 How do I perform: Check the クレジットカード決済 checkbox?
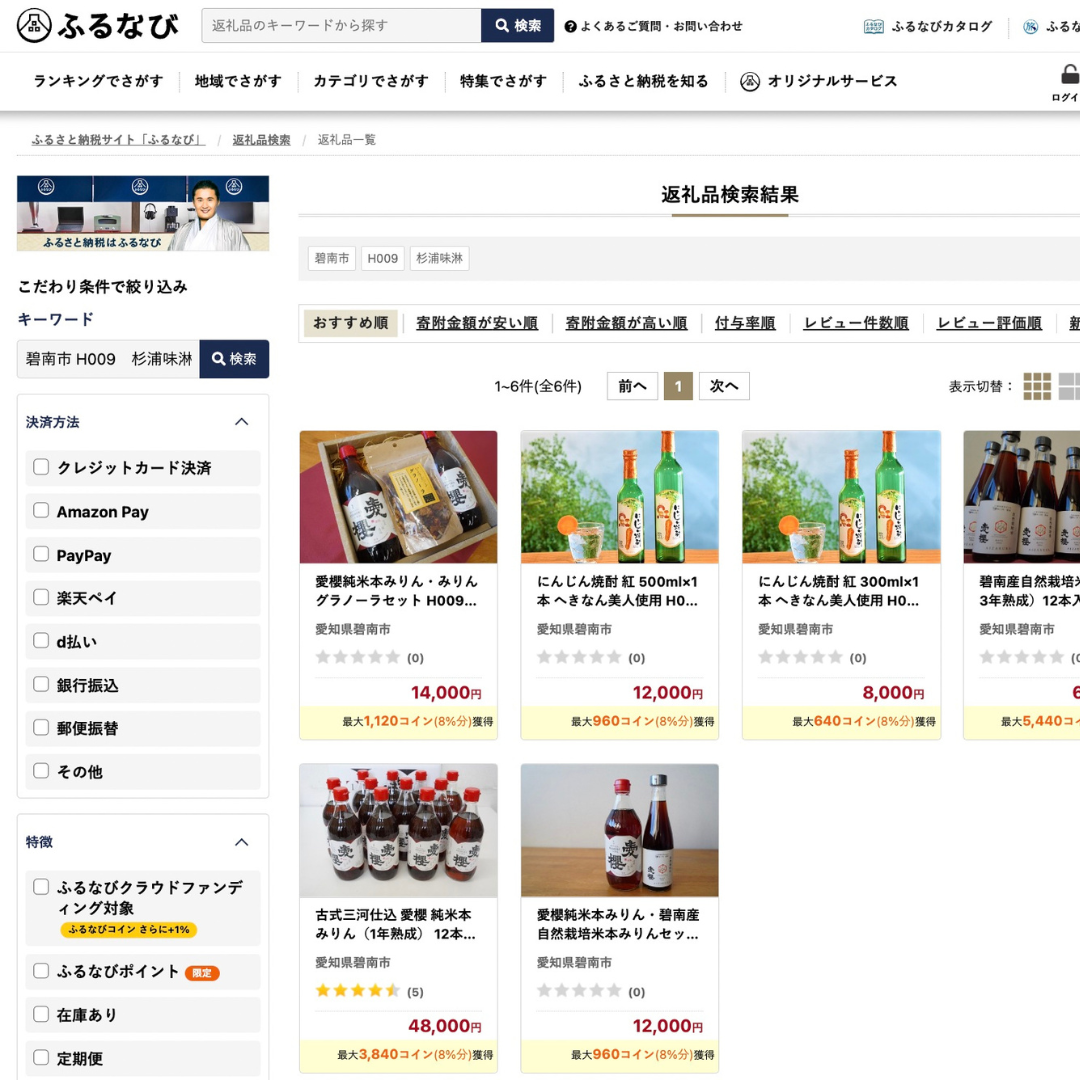(41, 467)
